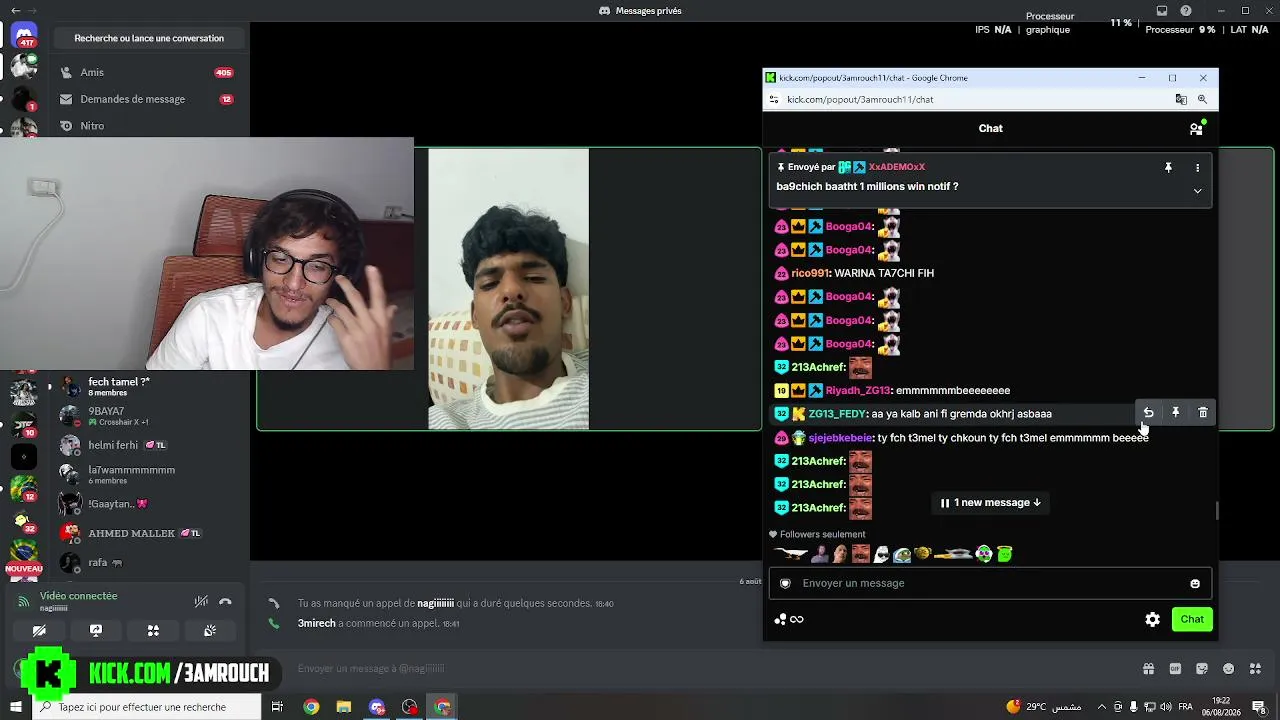Share your screen in Discord
The height and width of the screenshot is (720, 1280).
[x=96, y=631]
